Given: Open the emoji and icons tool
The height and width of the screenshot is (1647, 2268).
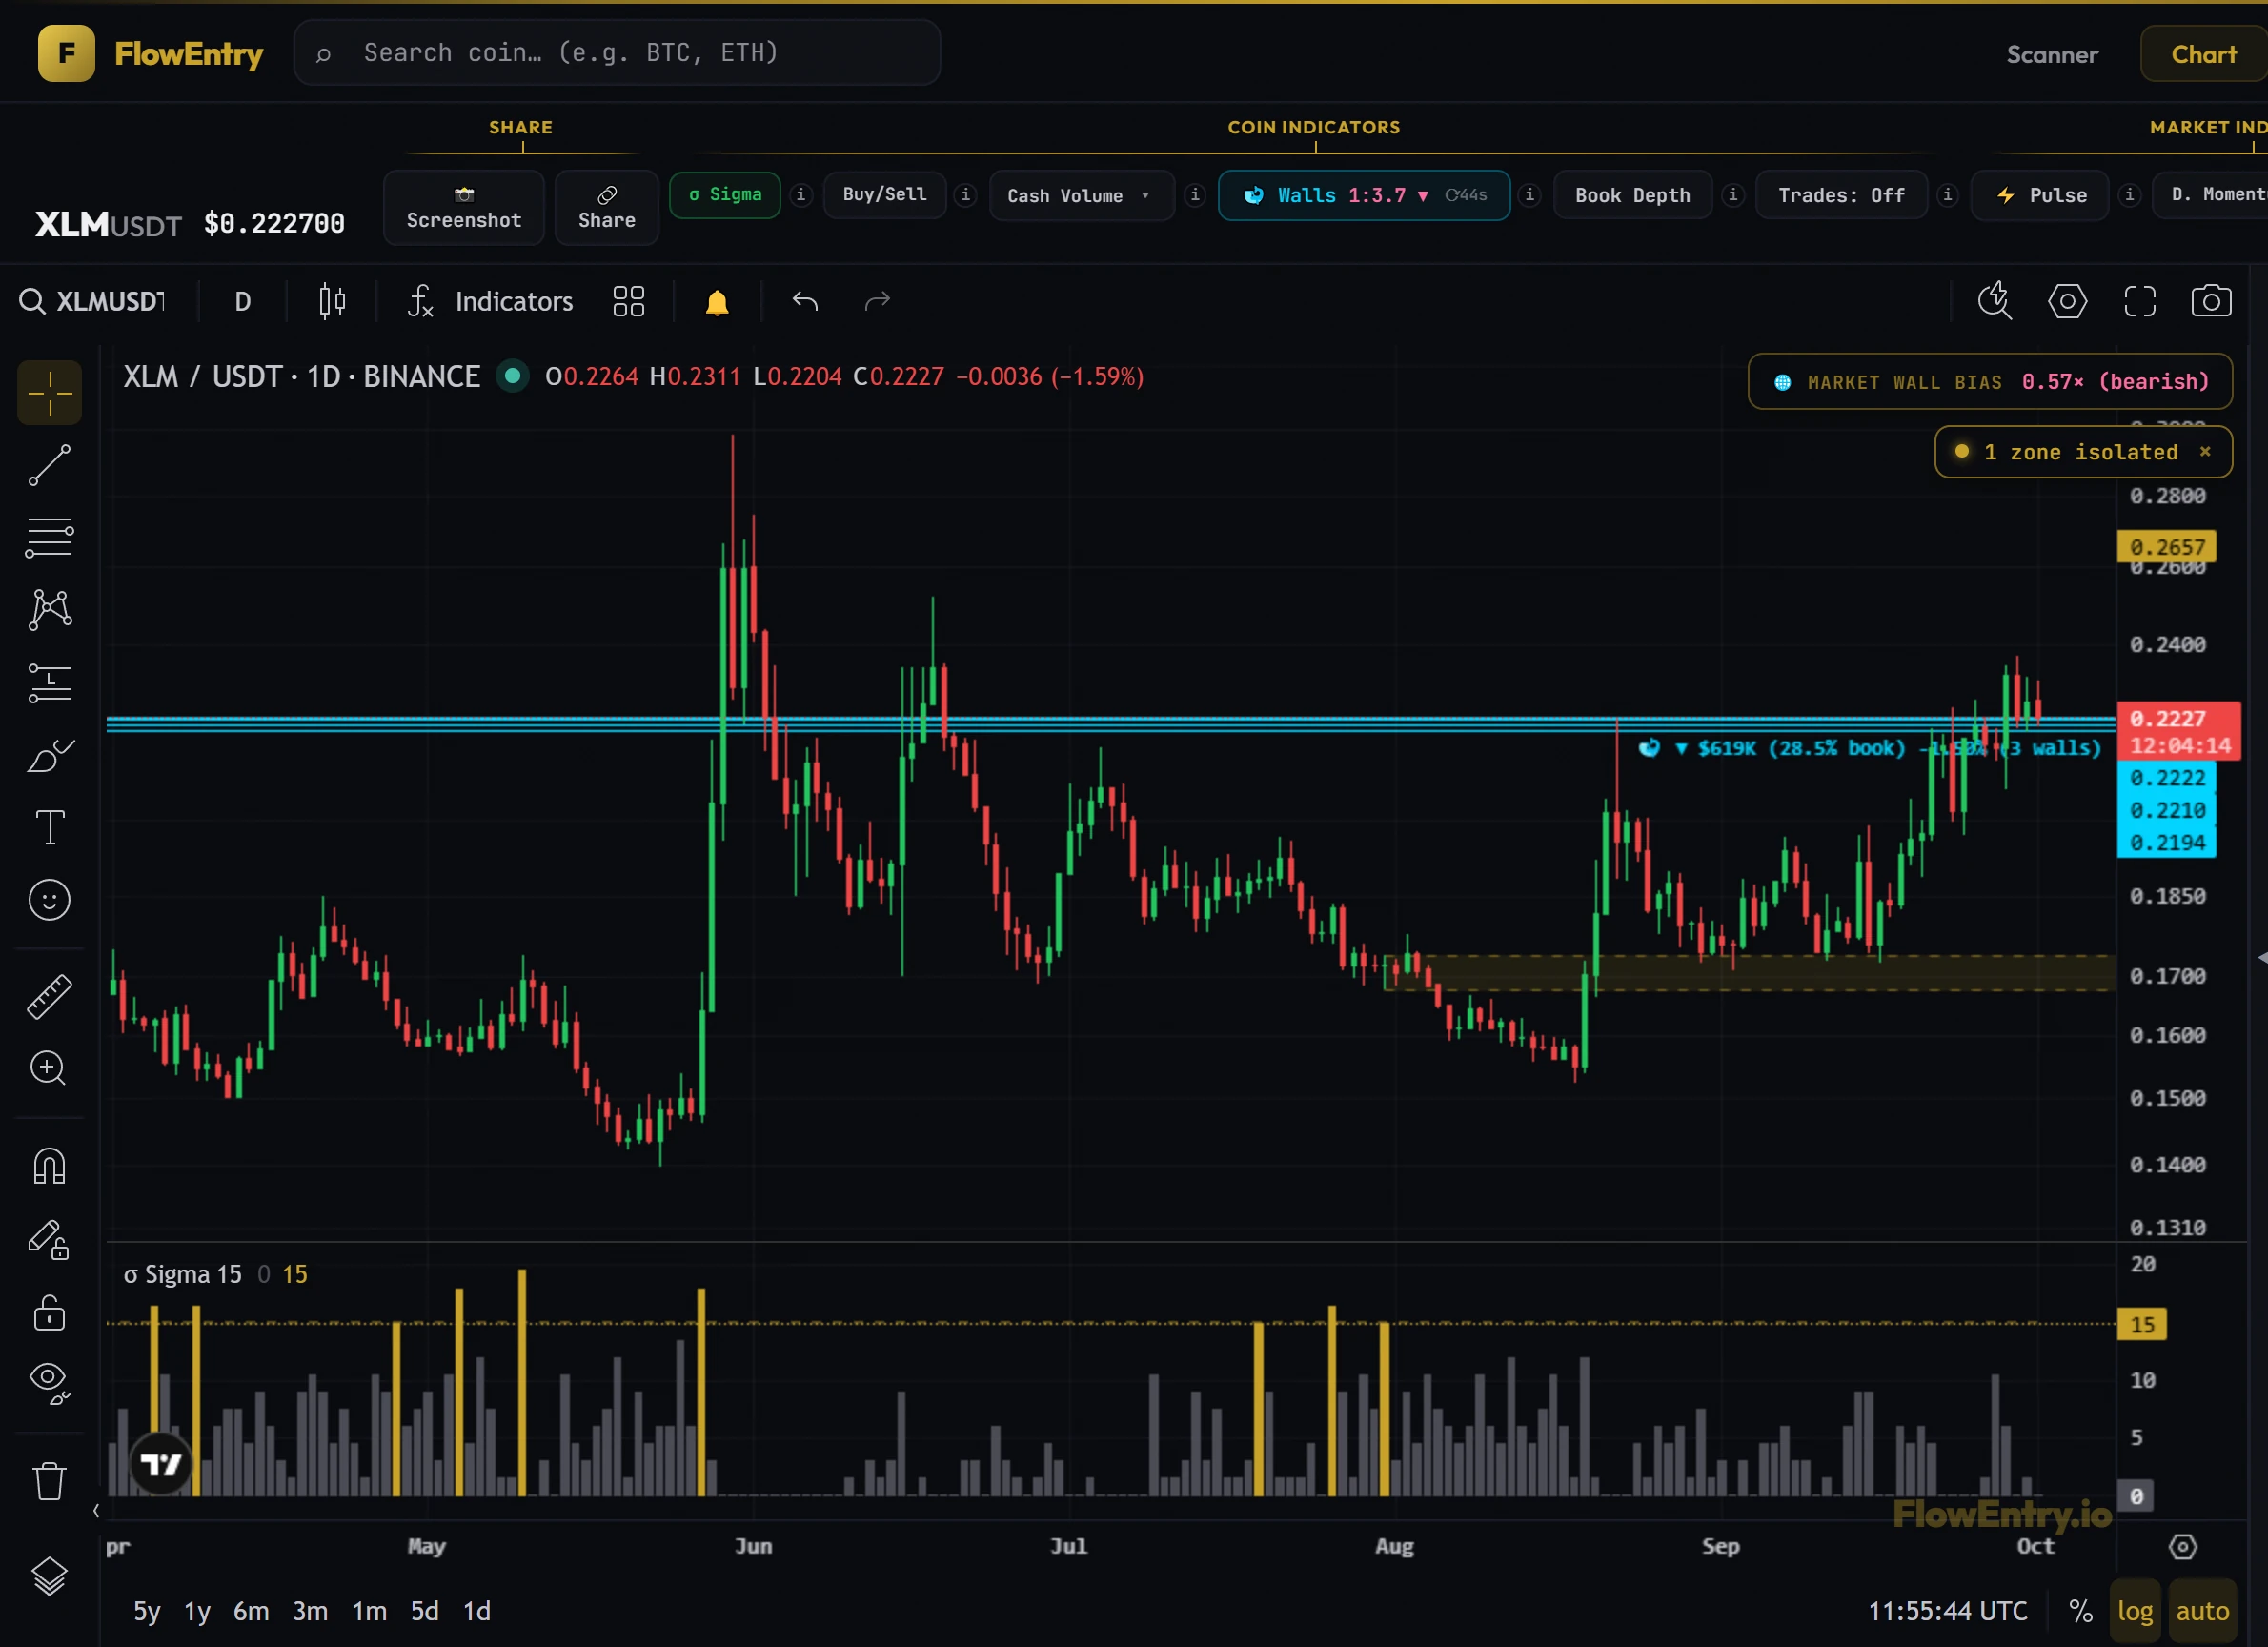Looking at the screenshot, I should tap(49, 900).
